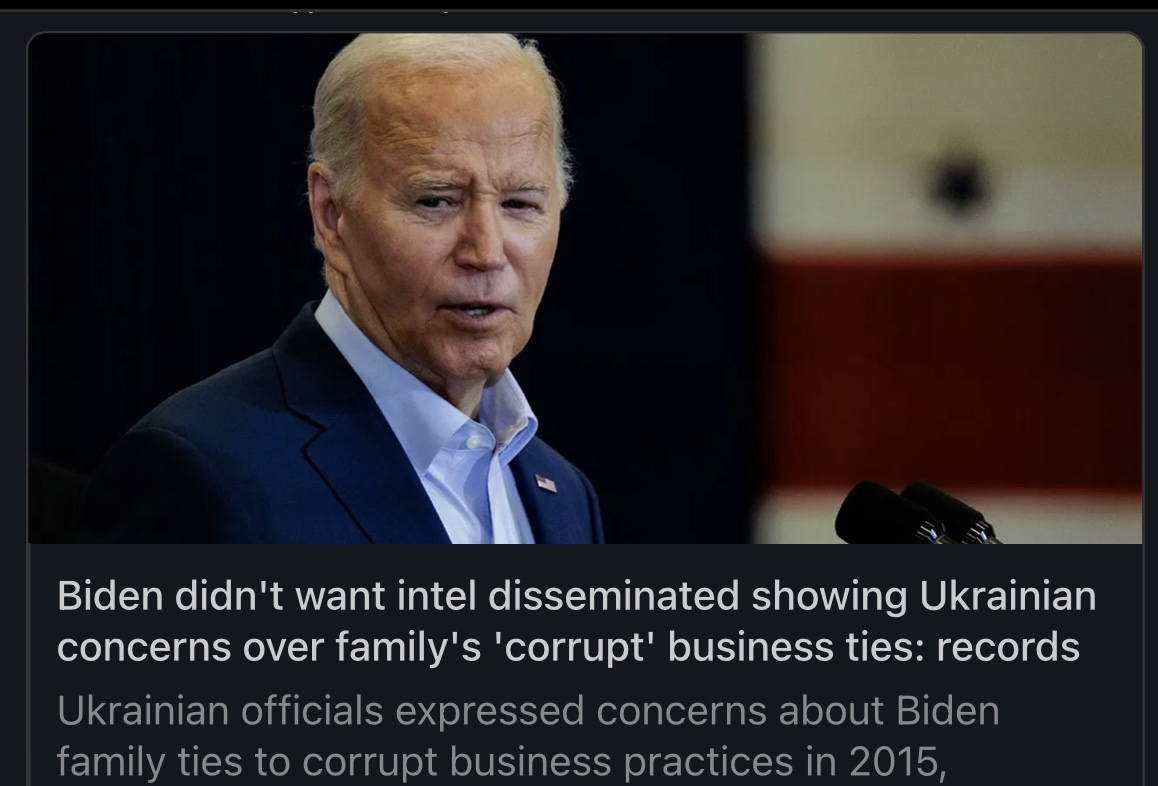This screenshot has height=786, width=1158.
Task: Click the description starting 'Ukrainian officials expressed concerns'
Action: tap(528, 736)
